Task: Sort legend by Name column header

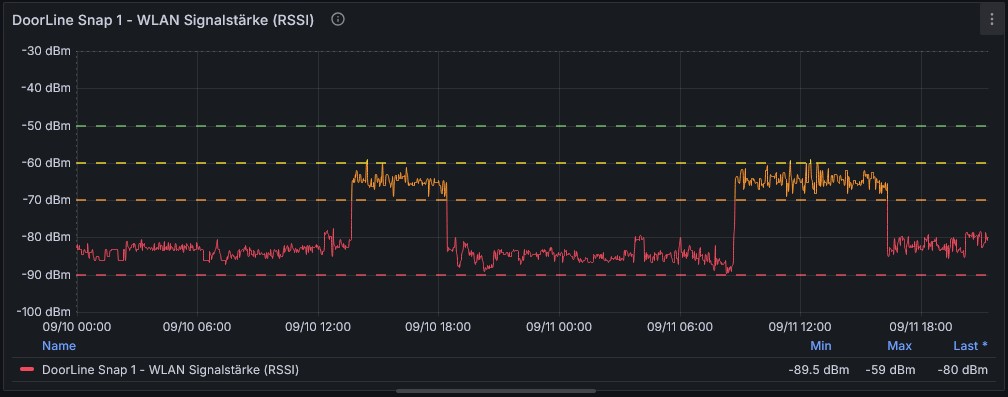Action: point(58,346)
